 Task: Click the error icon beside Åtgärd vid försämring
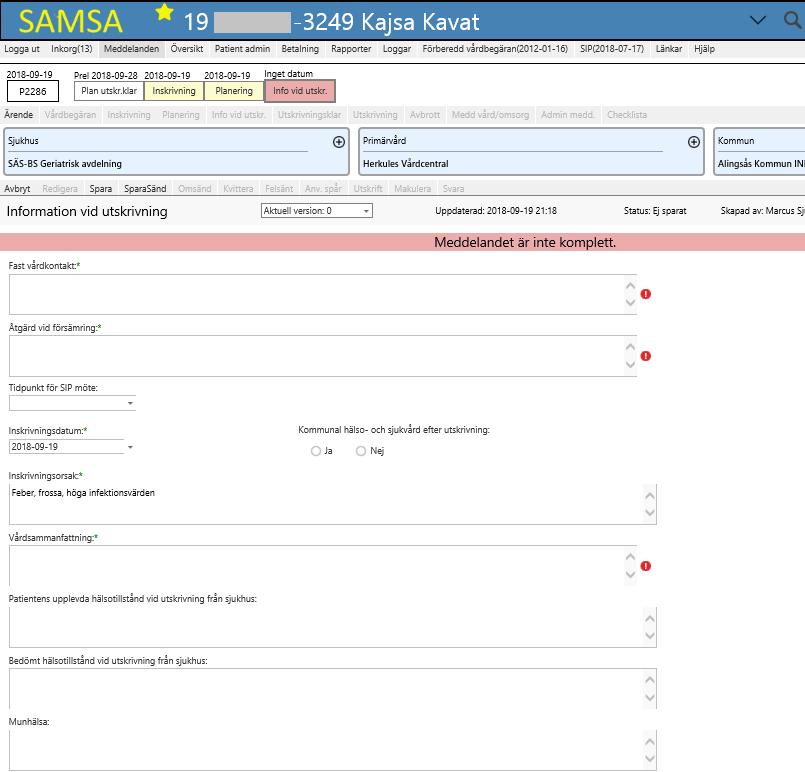646,356
